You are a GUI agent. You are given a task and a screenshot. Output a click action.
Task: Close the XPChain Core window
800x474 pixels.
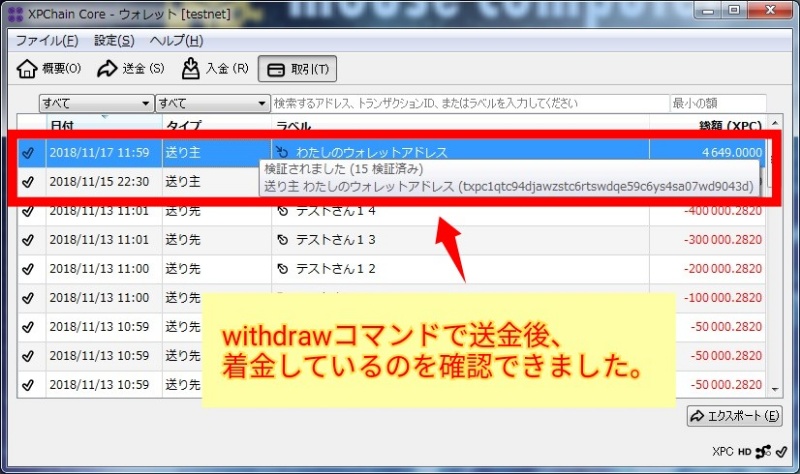pos(770,11)
